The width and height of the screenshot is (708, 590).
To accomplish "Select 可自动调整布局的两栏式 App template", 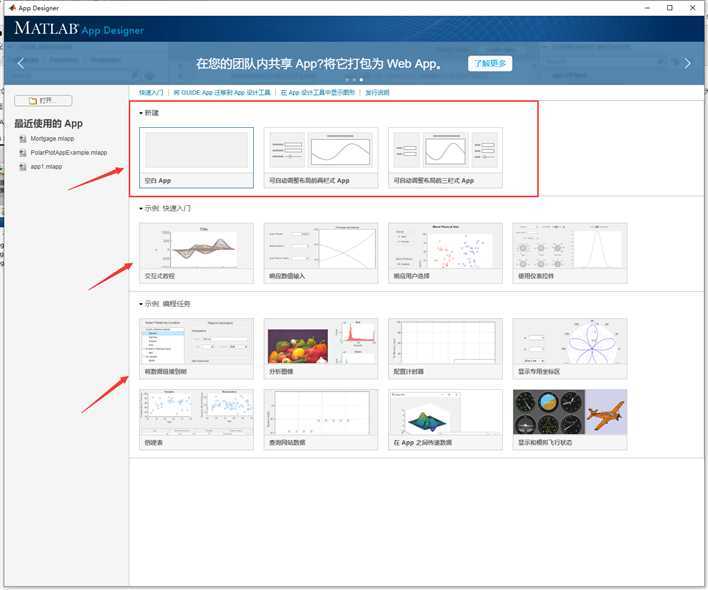I will pyautogui.click(x=320, y=158).
